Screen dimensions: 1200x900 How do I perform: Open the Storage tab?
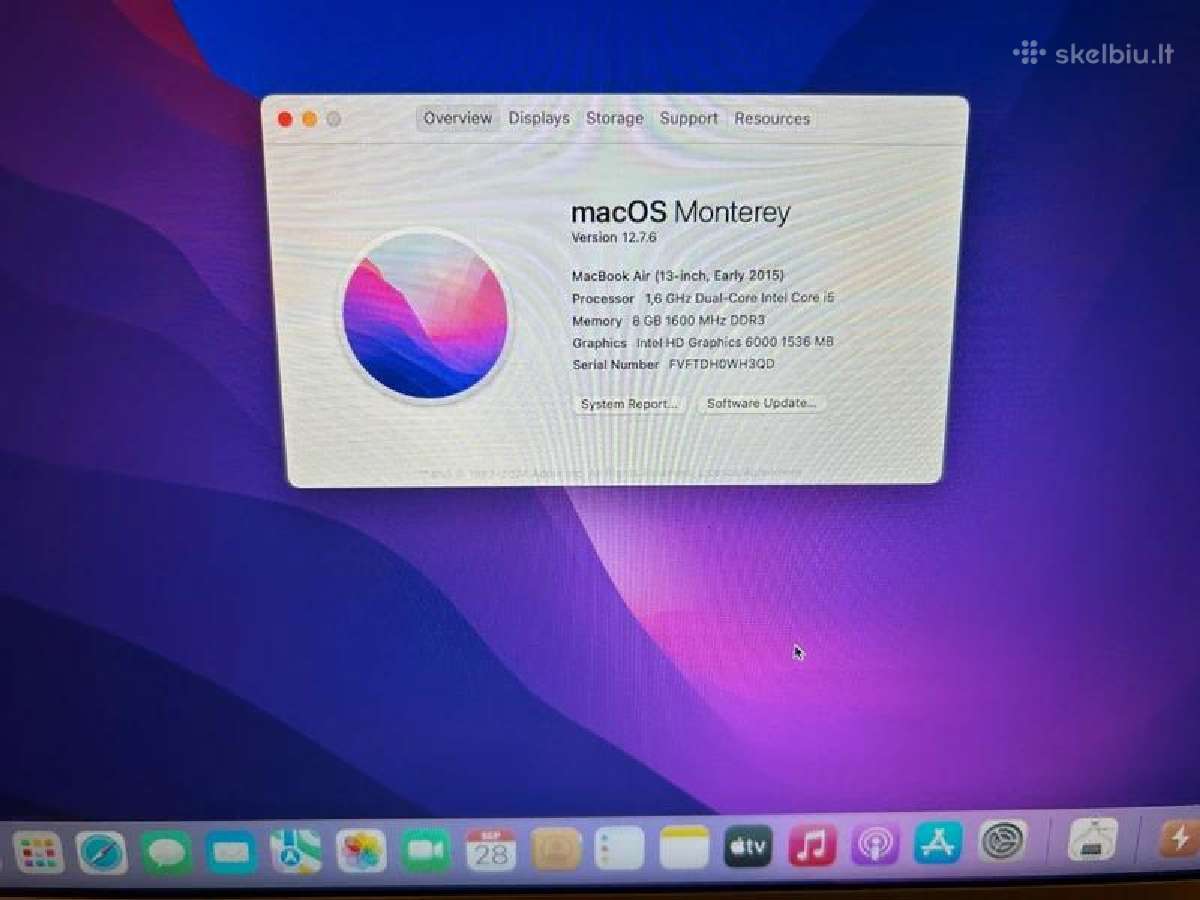614,118
